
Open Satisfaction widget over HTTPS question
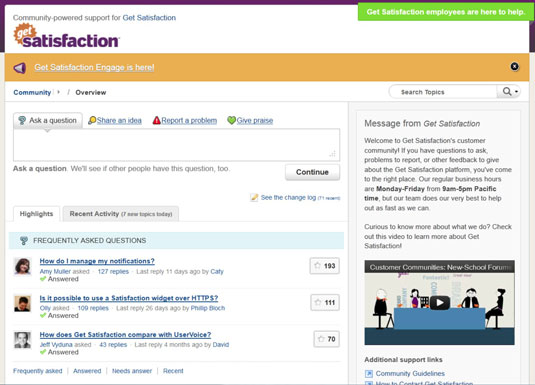(129, 298)
